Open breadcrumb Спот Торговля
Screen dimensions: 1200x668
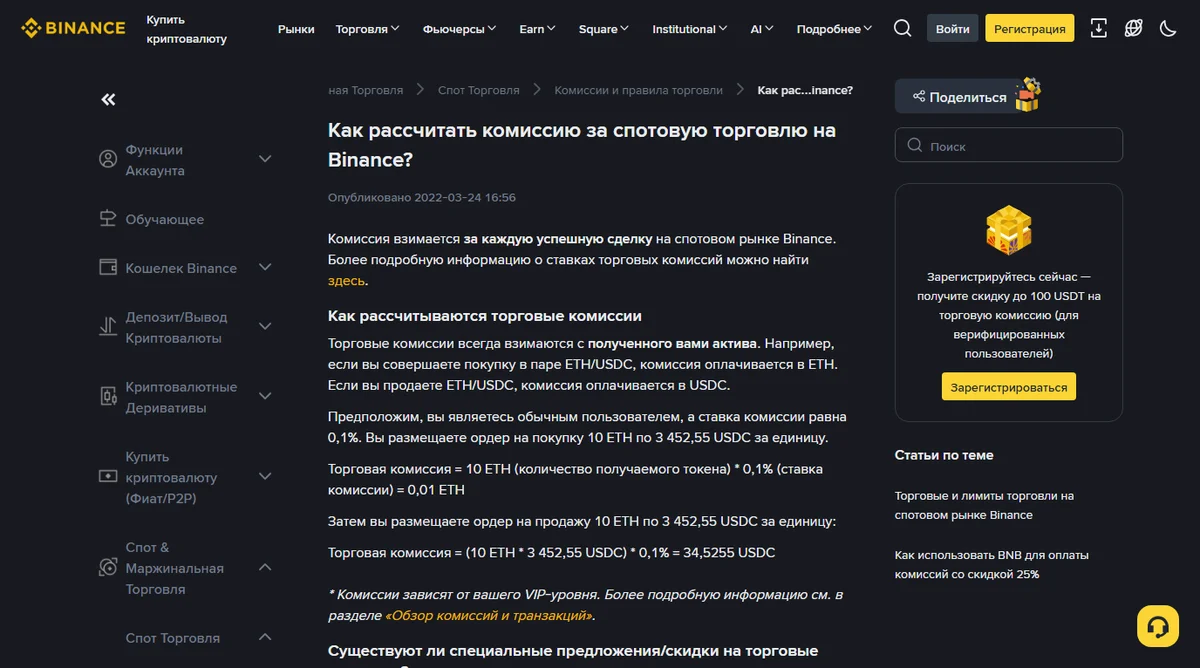coord(478,90)
